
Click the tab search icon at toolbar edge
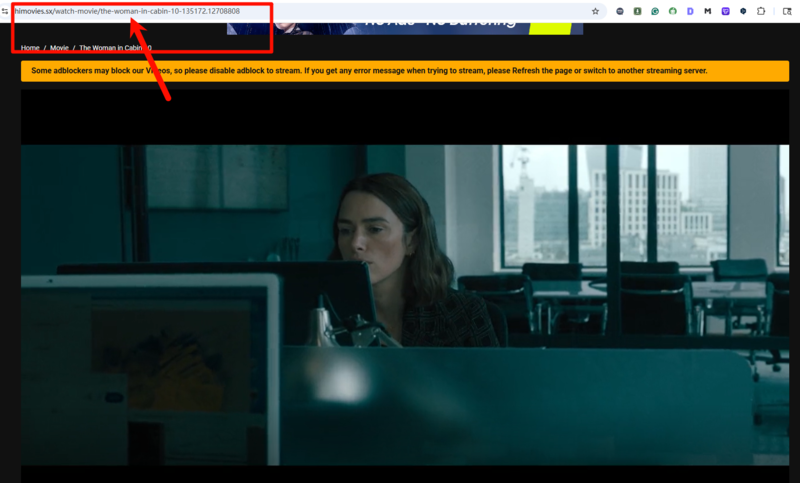pyautogui.click(x=787, y=11)
